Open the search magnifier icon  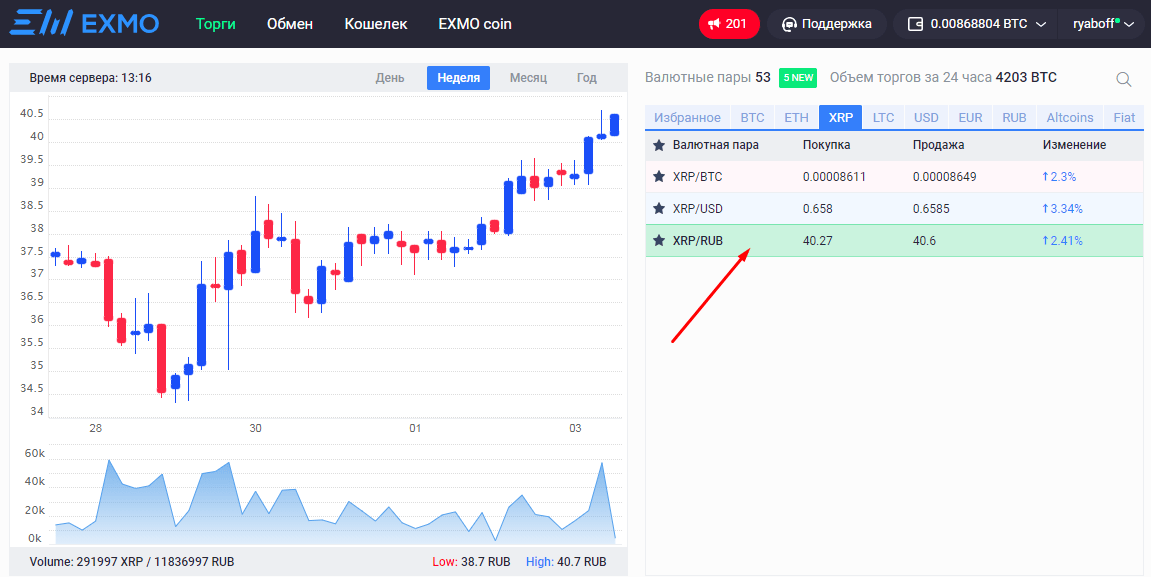1123,79
